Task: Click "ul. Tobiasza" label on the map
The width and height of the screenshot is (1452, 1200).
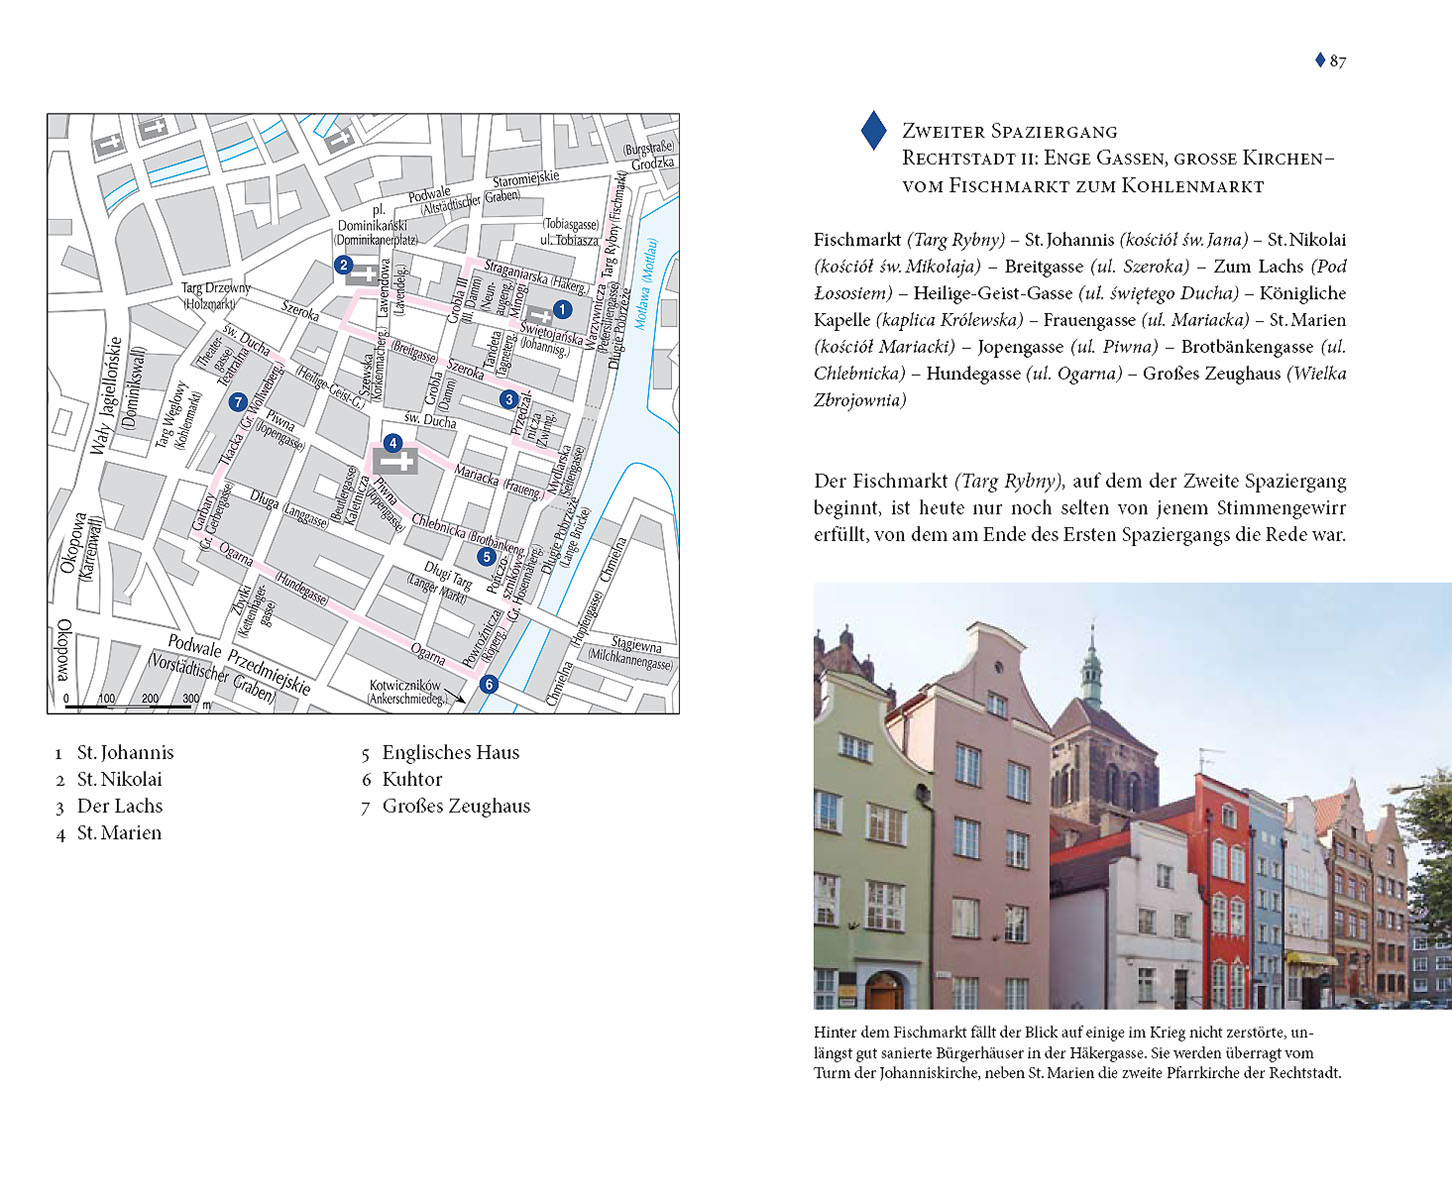Action: pos(570,240)
